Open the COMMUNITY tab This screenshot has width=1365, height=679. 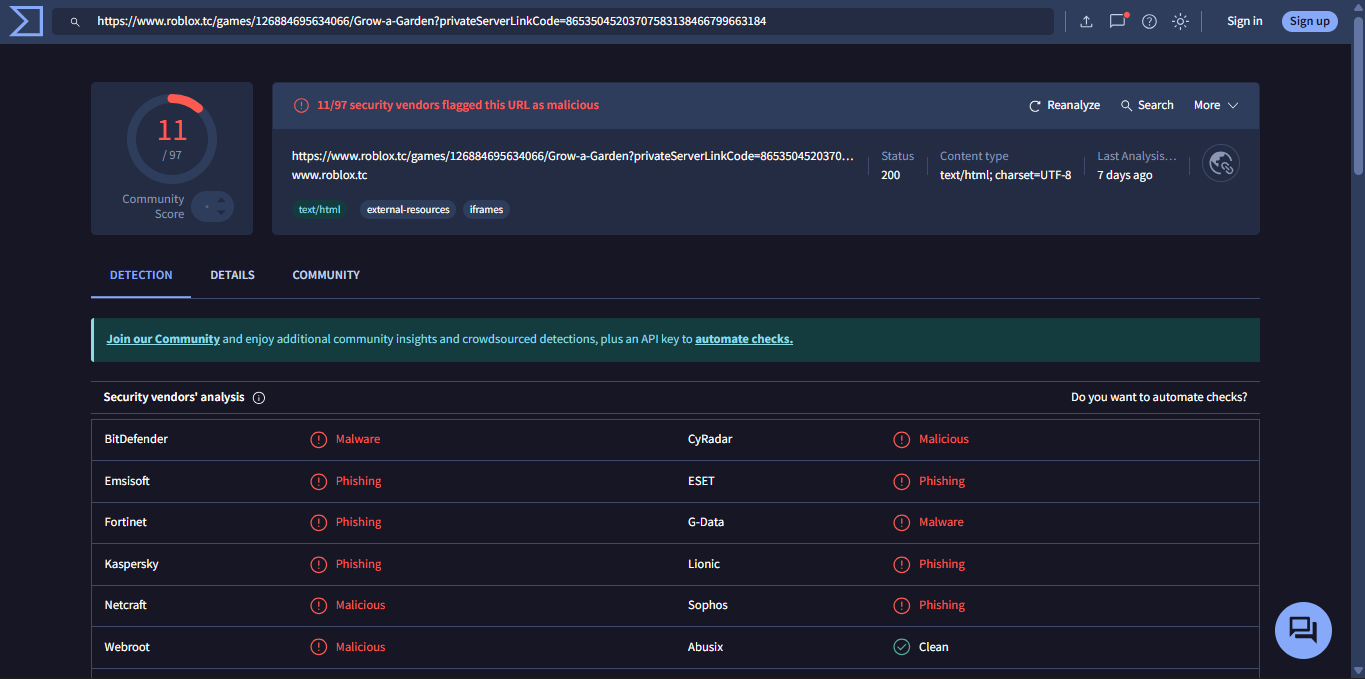325,274
